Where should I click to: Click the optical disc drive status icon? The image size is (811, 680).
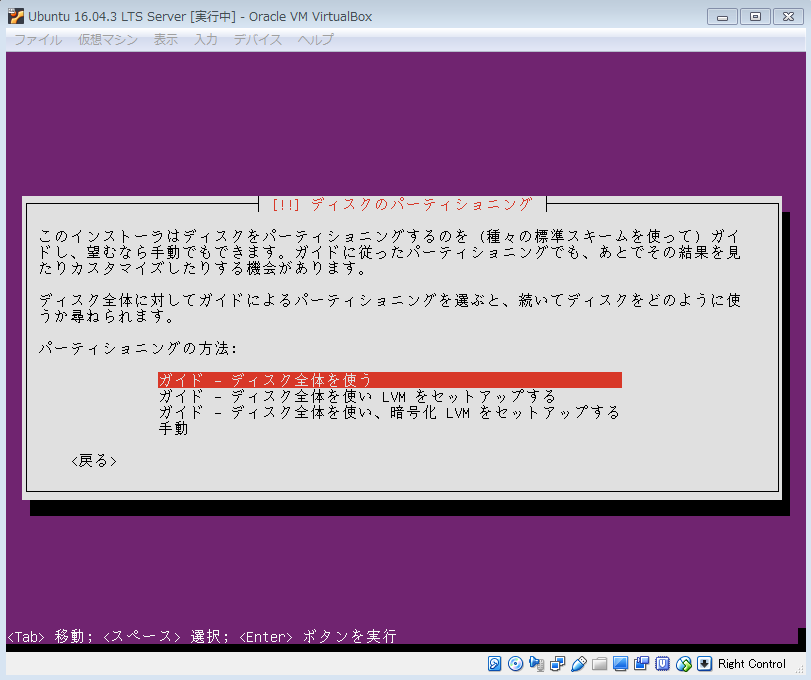(516, 664)
